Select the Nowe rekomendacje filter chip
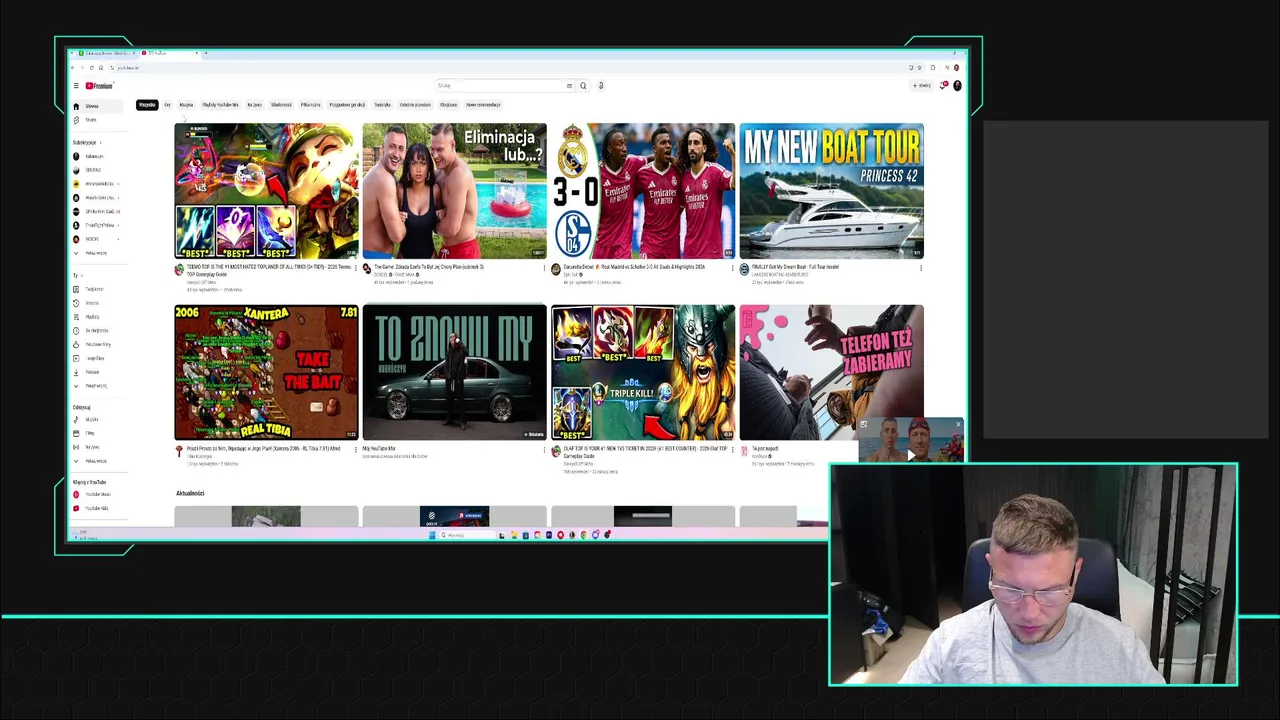Screen dimensions: 1280x720 (x=483, y=105)
